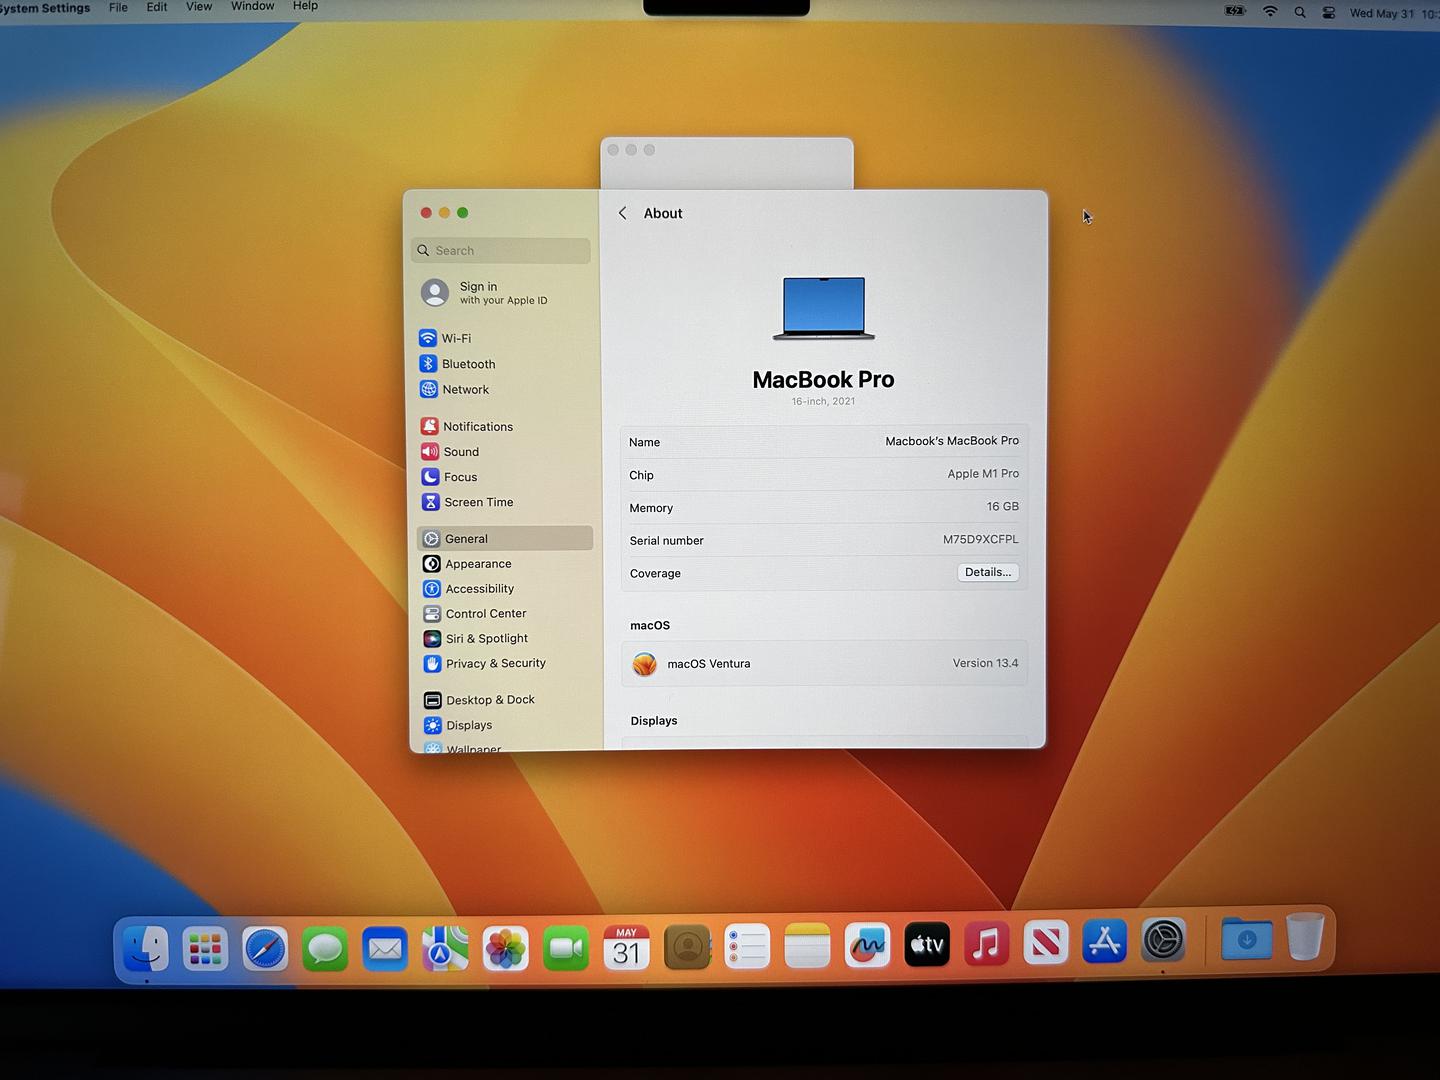Click the macOS Ventura version row

(824, 663)
